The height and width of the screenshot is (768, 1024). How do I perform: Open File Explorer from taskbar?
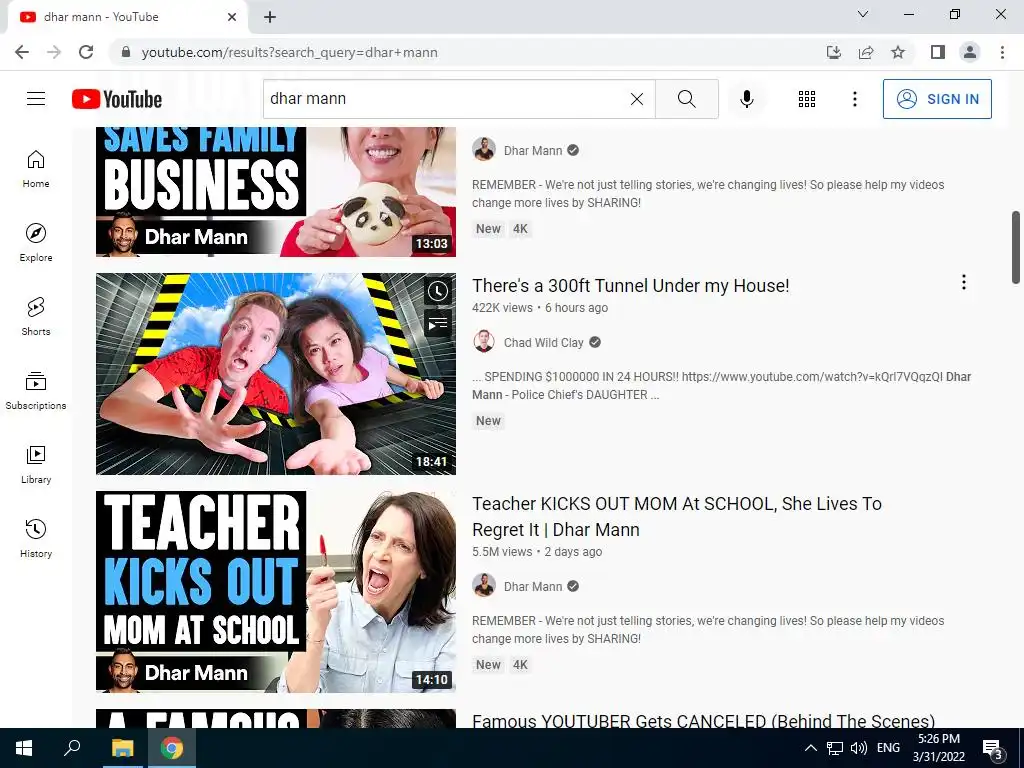122,748
